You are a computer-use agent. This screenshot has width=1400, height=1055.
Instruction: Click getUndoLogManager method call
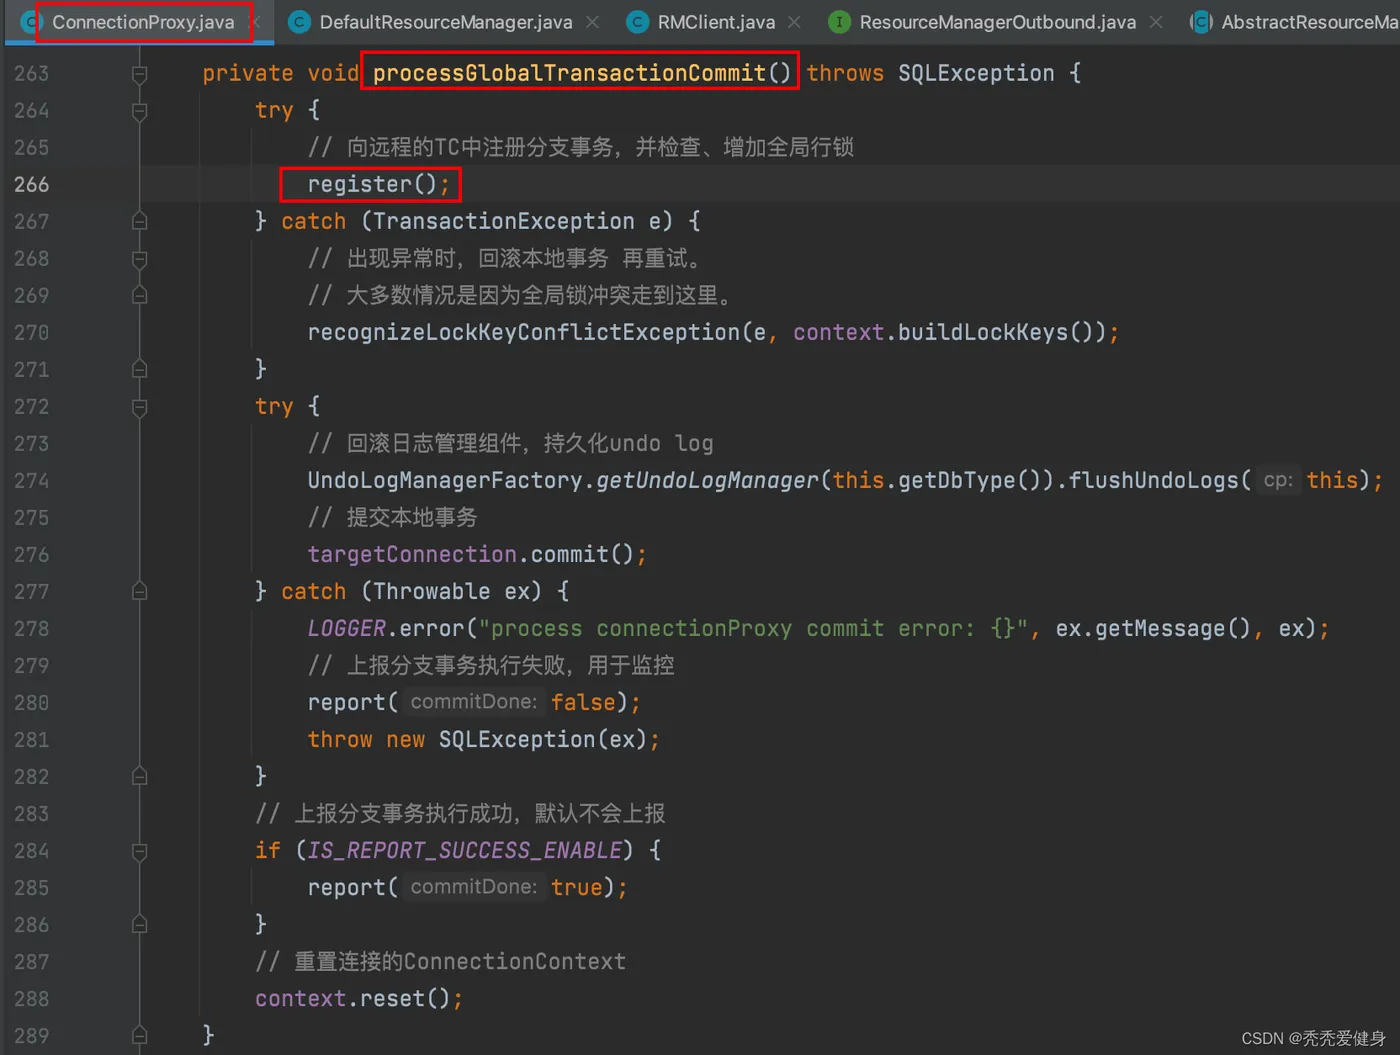708,480
